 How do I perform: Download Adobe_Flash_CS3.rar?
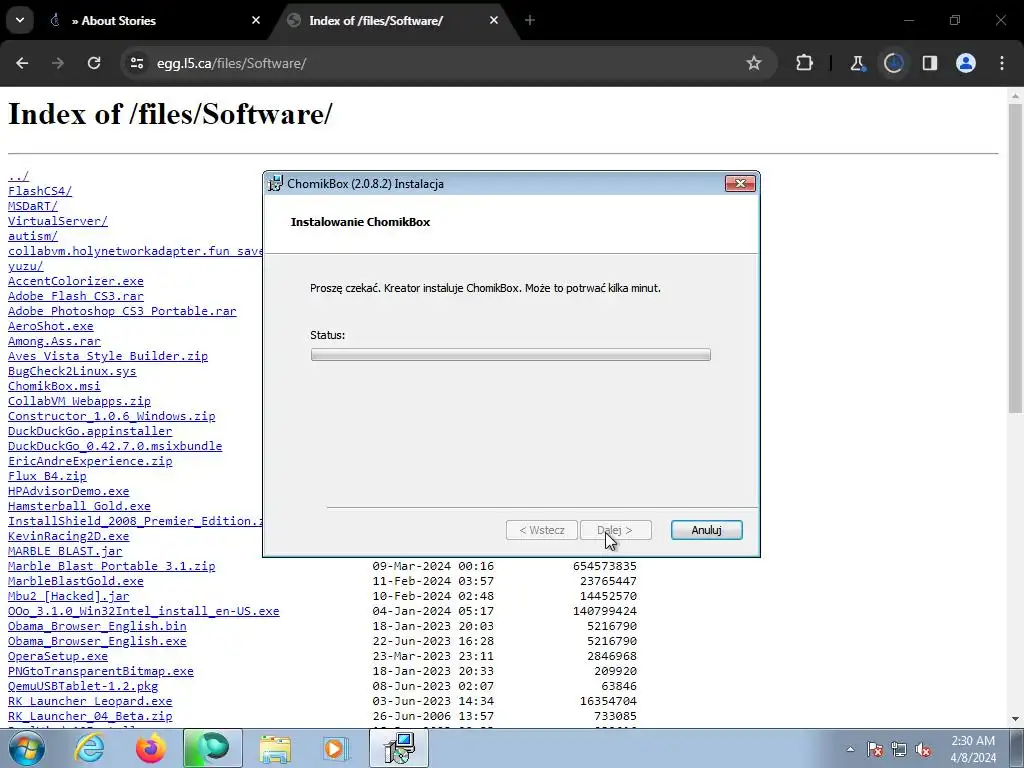pos(76,296)
